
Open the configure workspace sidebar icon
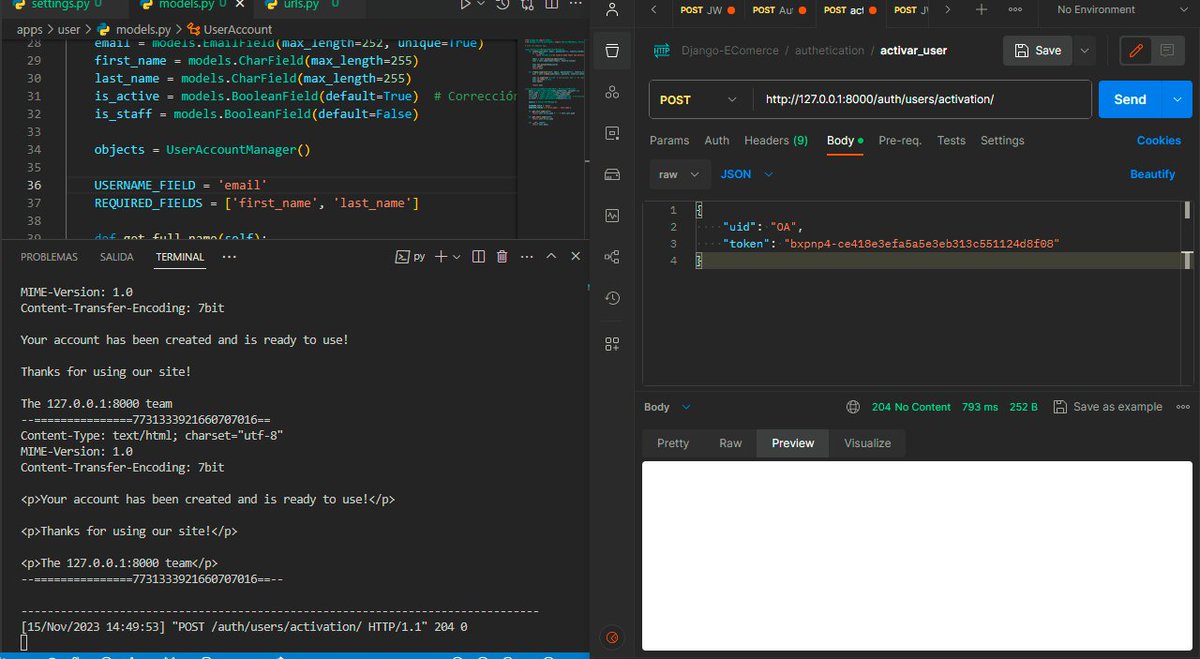point(612,344)
